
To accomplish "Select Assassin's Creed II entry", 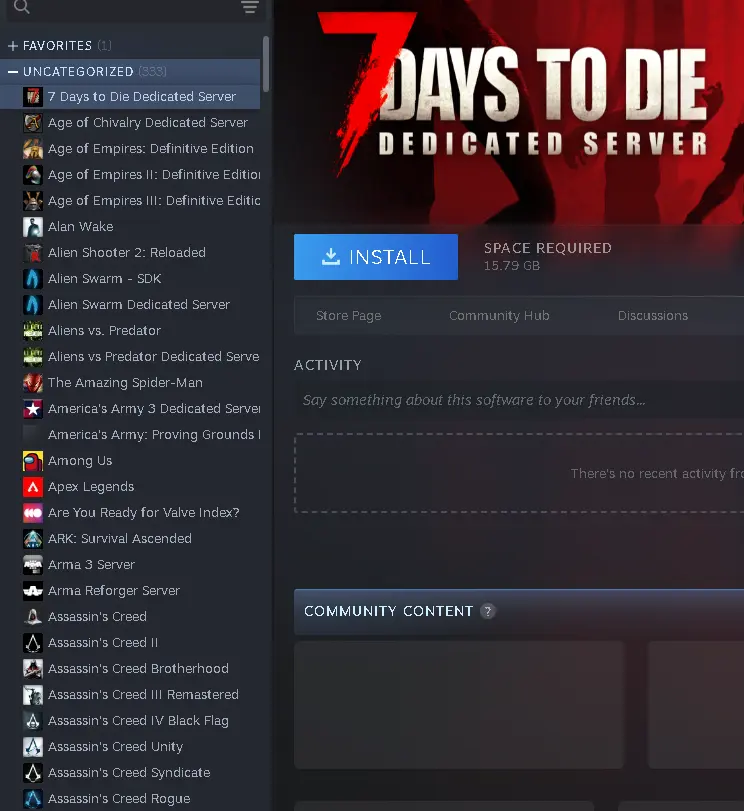I will click(x=130, y=643).
